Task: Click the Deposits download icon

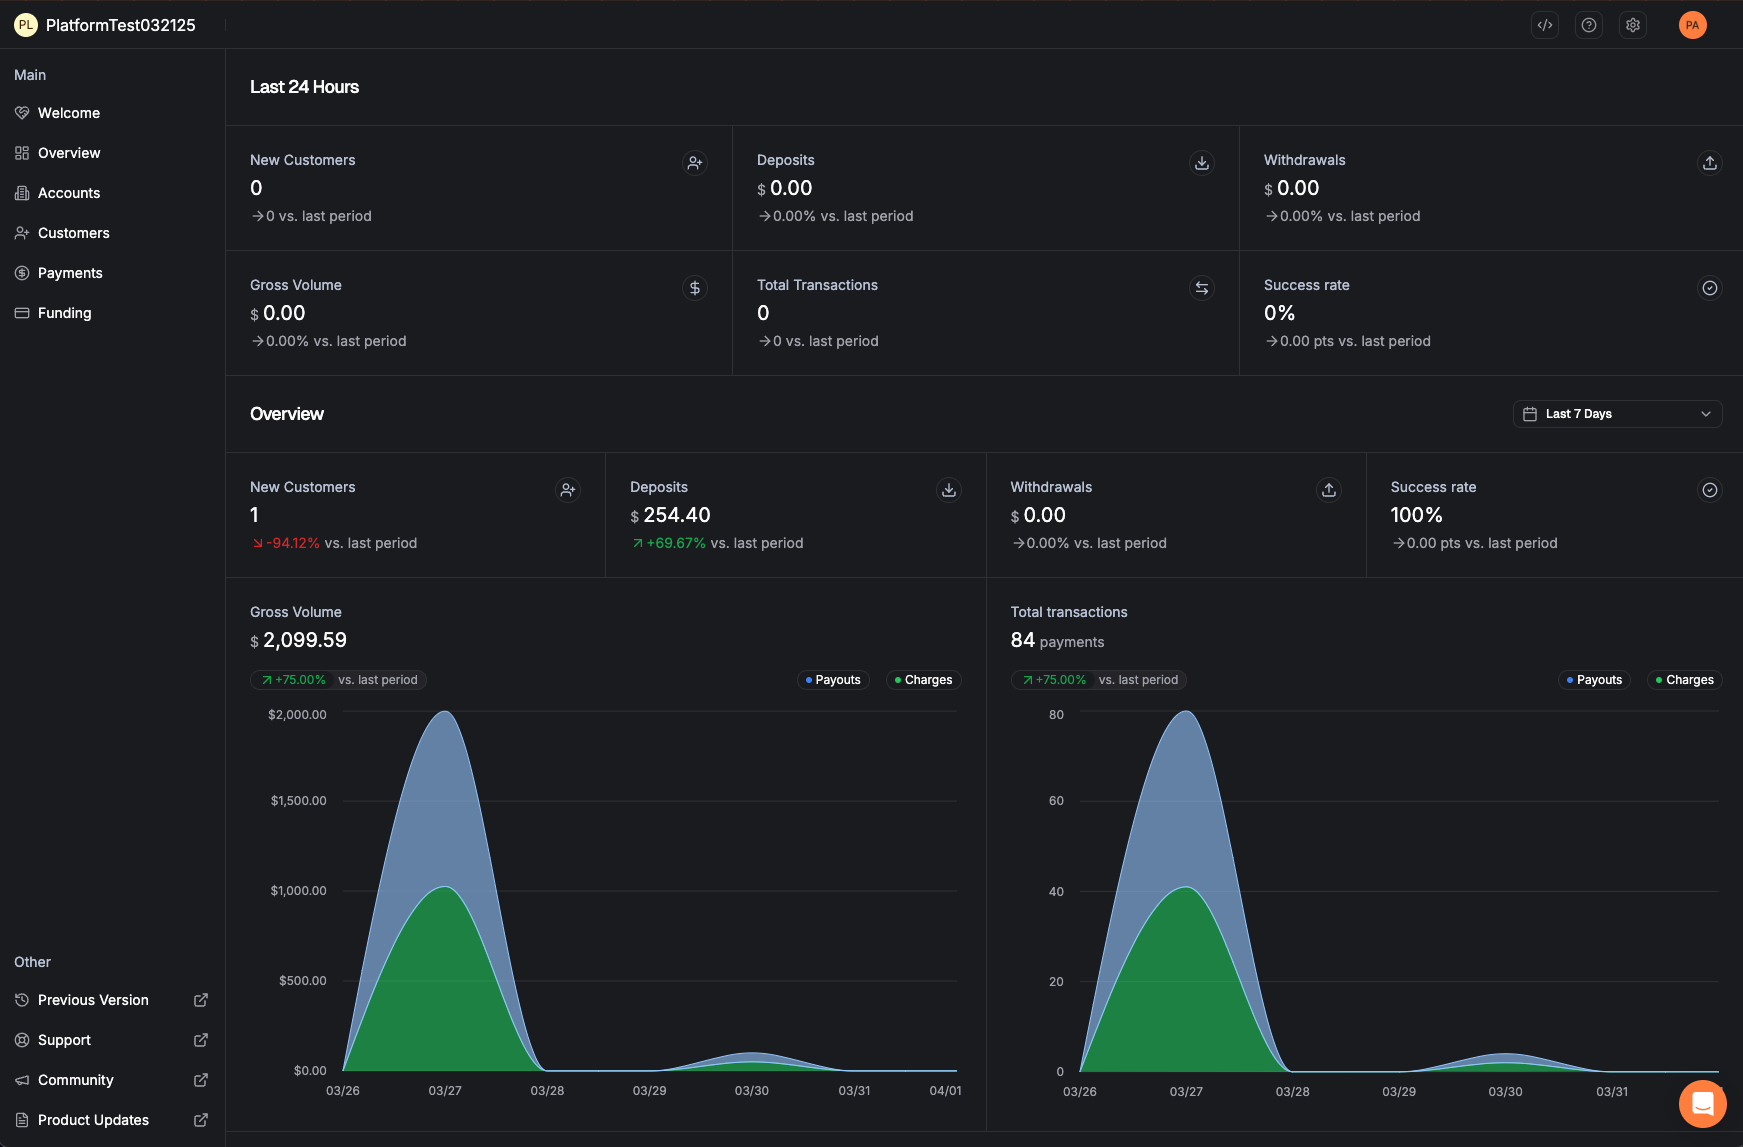Action: click(1201, 163)
